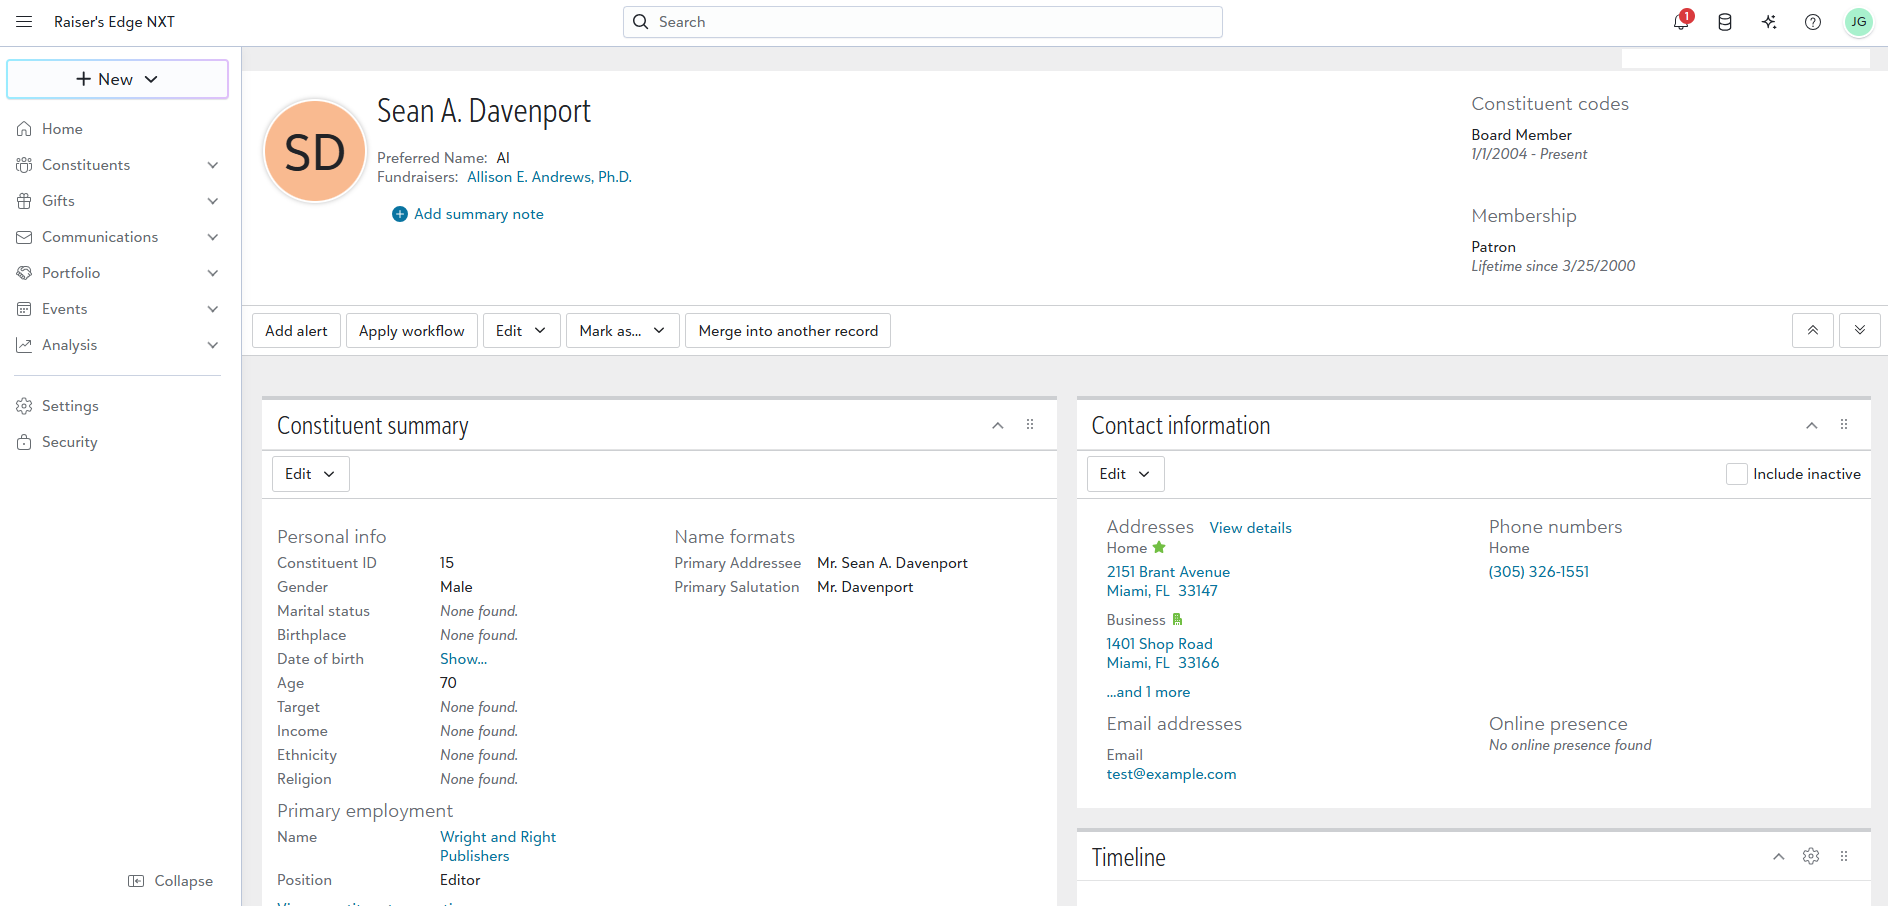Open the help question mark icon
The image size is (1888, 906).
(1813, 22)
